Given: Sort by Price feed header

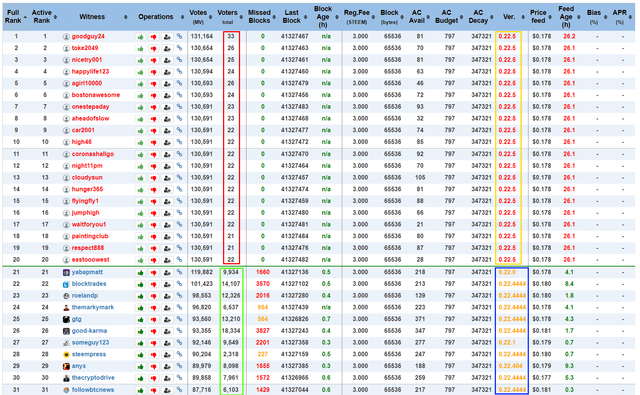Looking at the screenshot, I should click(540, 17).
